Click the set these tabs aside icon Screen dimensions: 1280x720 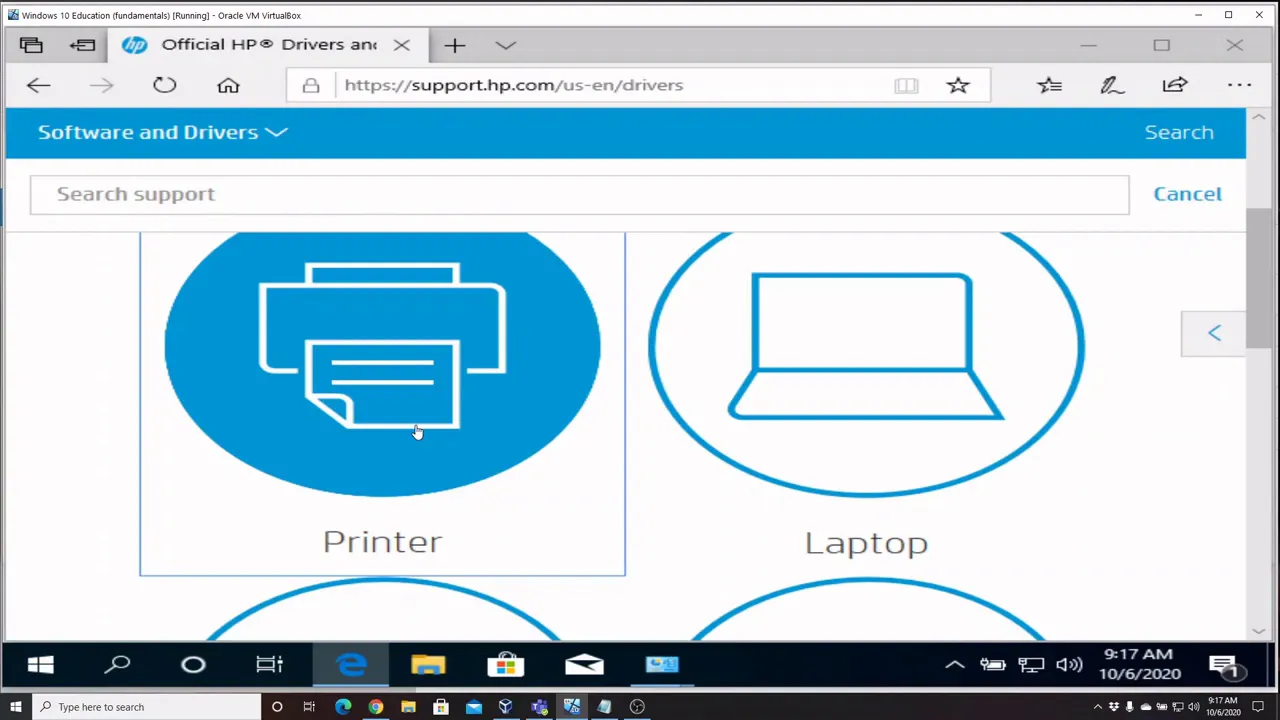[x=82, y=45]
